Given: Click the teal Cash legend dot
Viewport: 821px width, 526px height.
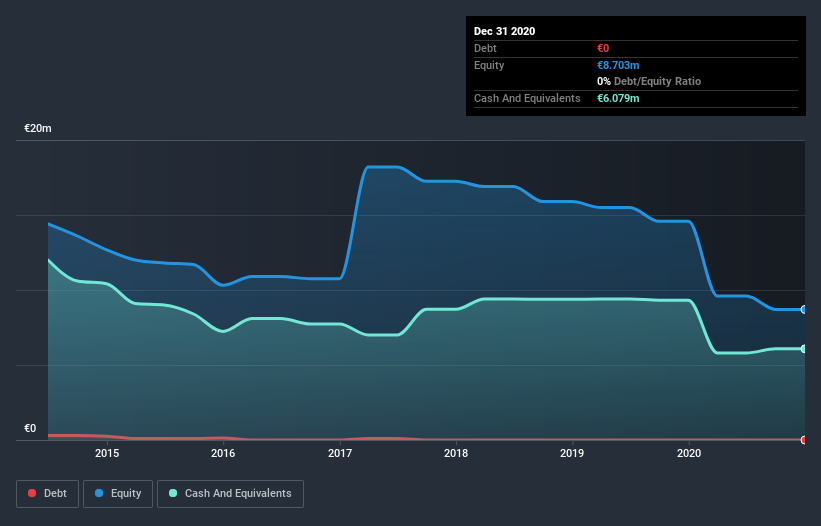Looking at the screenshot, I should [x=173, y=493].
